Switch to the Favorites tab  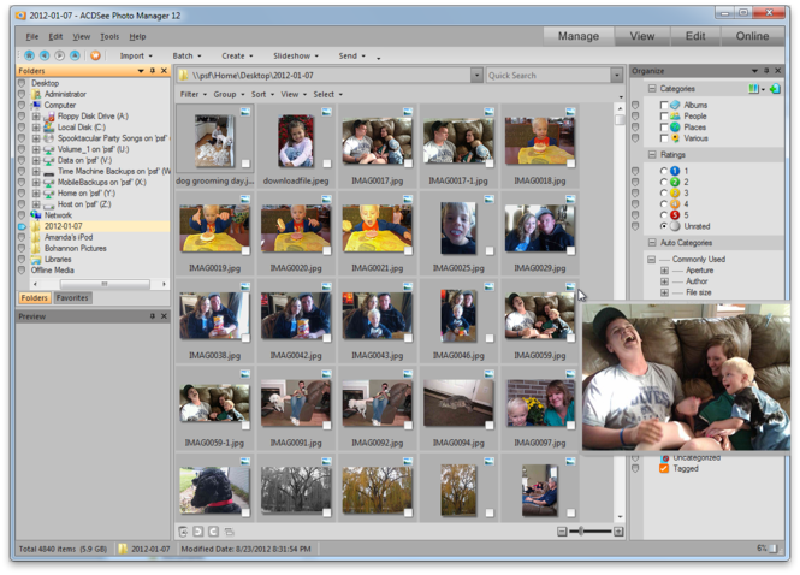click(x=72, y=298)
